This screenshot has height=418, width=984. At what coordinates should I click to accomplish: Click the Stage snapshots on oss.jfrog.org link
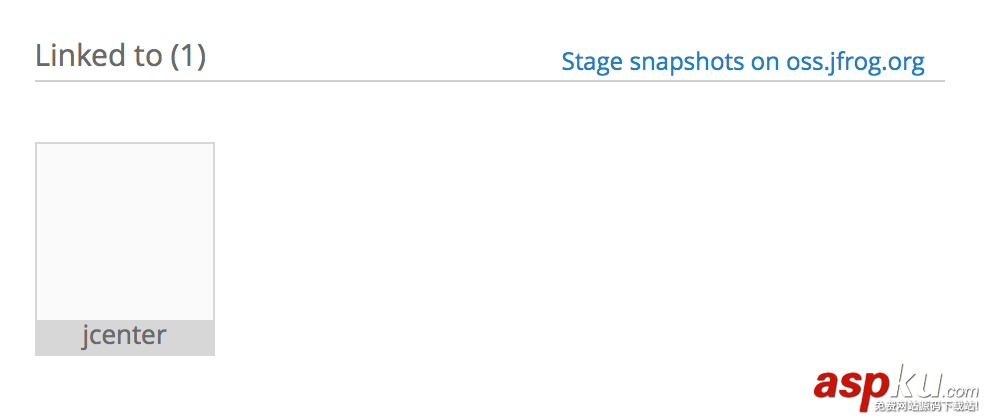[742, 62]
